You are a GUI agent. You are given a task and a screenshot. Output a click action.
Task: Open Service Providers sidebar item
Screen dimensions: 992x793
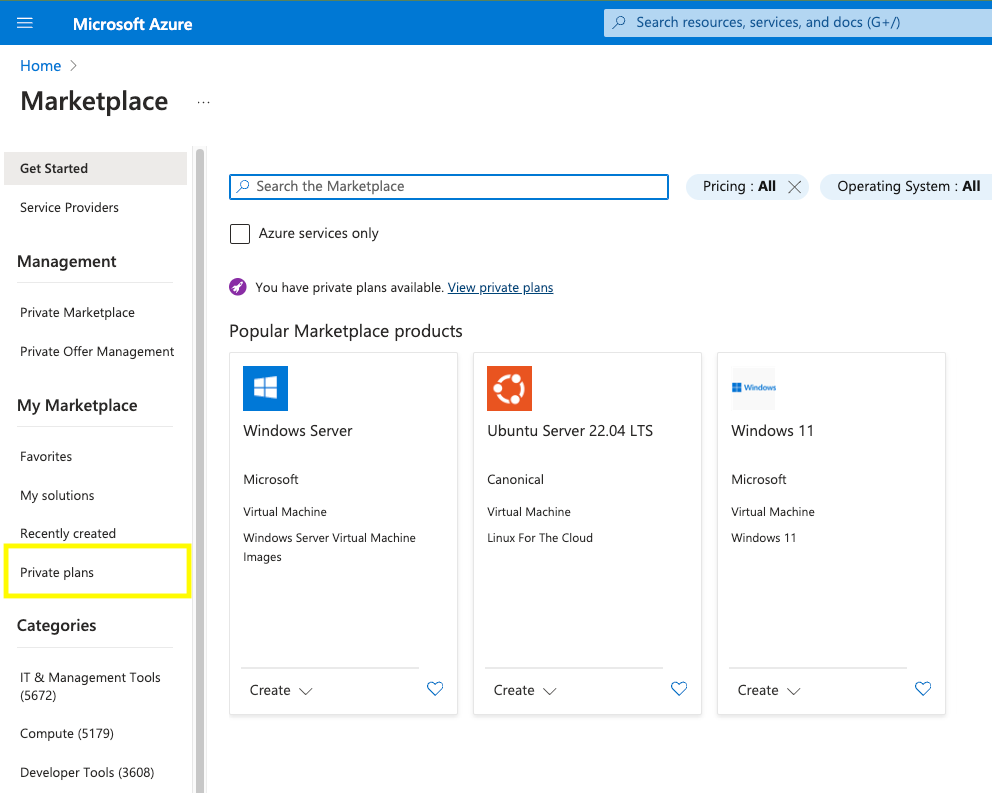tap(69, 208)
